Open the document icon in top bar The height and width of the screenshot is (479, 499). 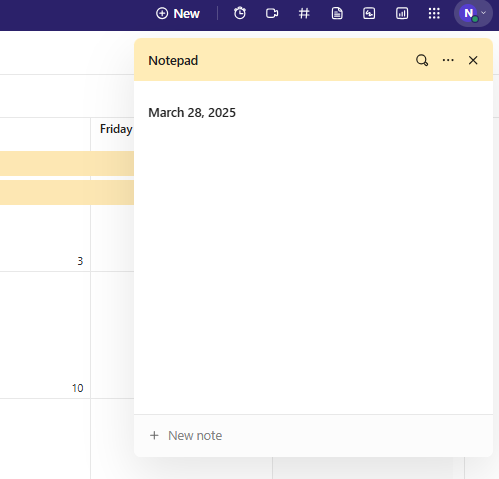337,13
